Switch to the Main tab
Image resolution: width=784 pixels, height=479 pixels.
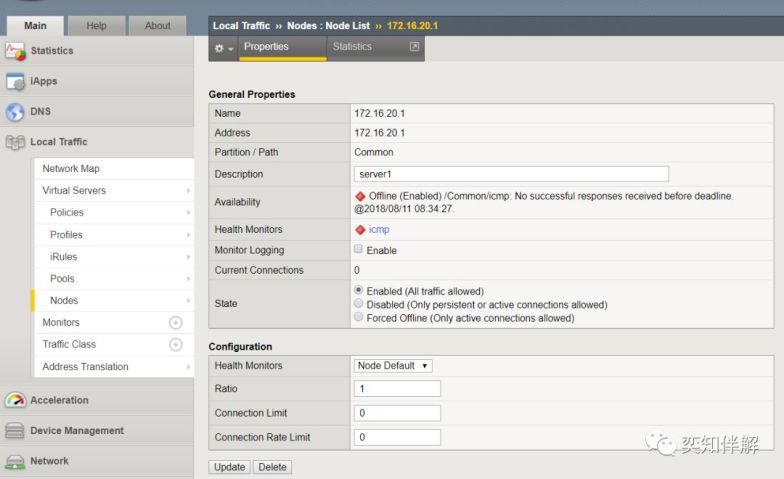[35, 26]
